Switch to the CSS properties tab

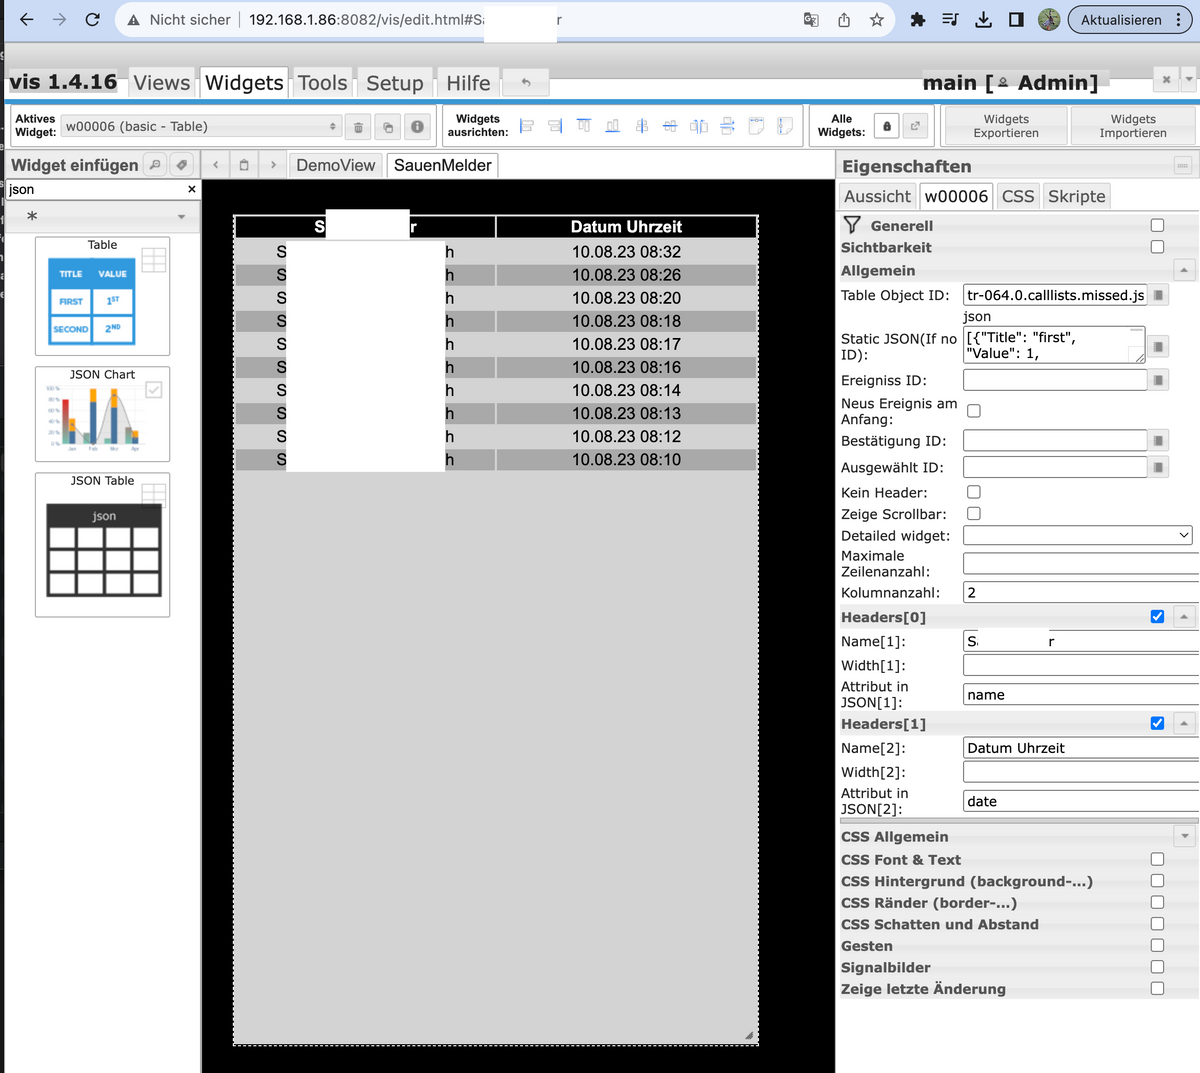click(x=1018, y=196)
